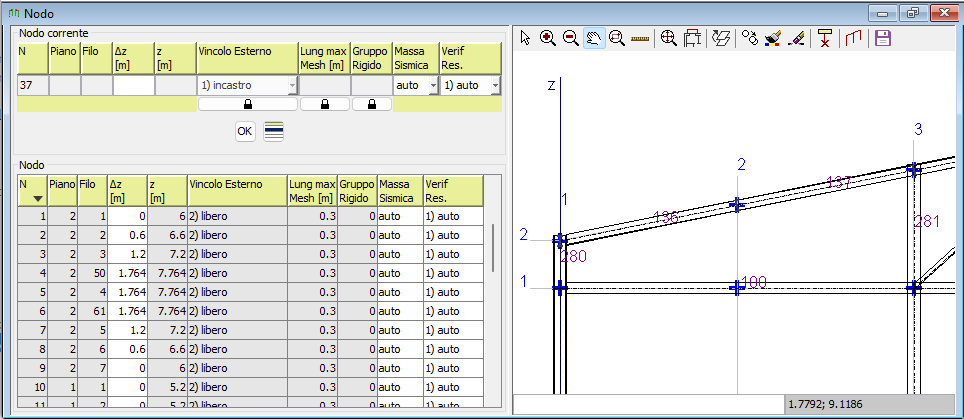This screenshot has height=419, width=964.
Task: Click the paintbrush color tool
Action: tap(773, 38)
